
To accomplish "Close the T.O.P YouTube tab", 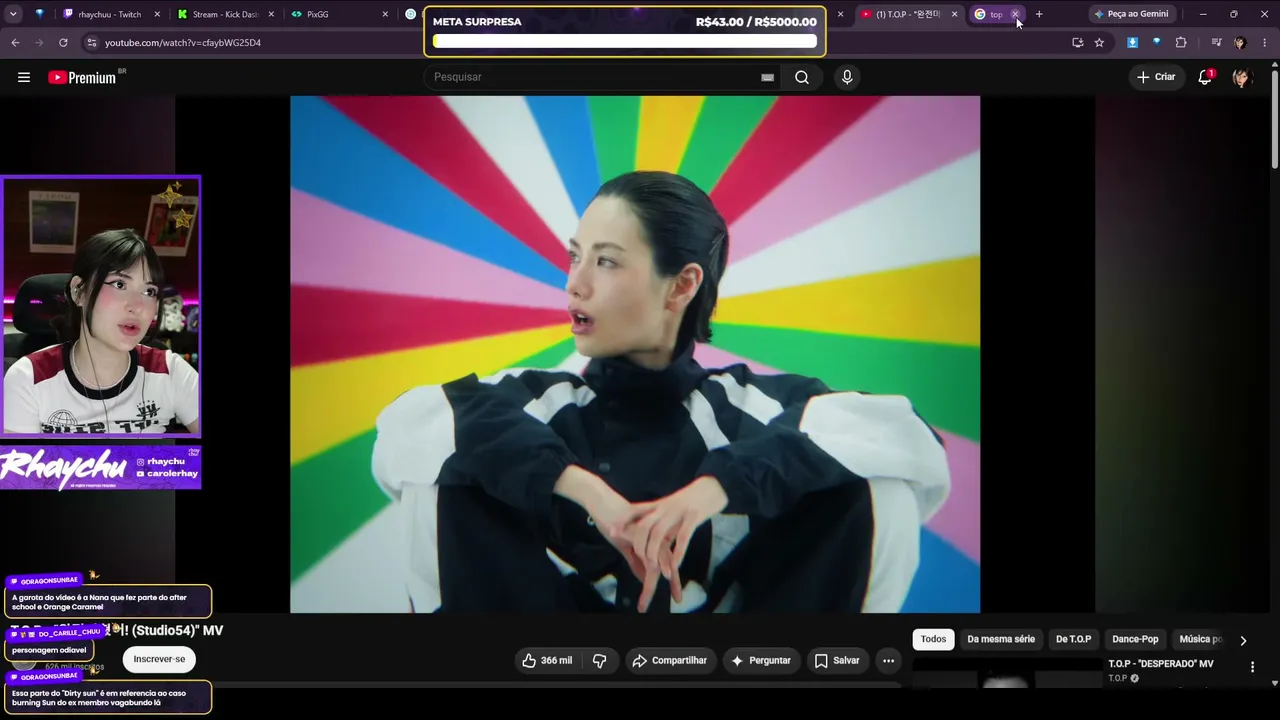I will [954, 14].
